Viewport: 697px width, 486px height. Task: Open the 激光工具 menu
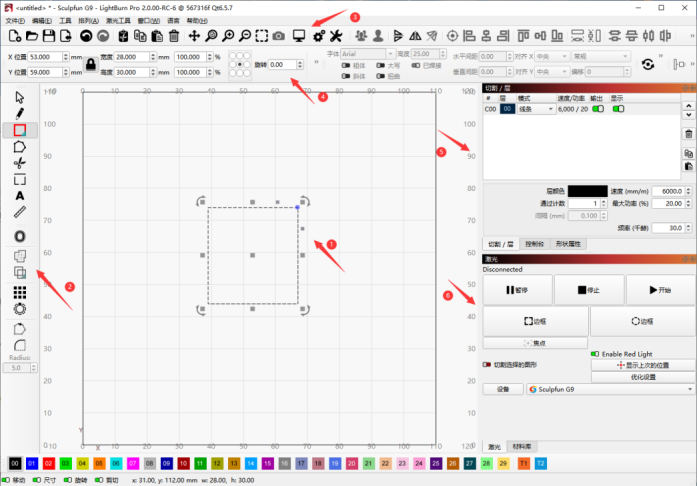click(118, 21)
